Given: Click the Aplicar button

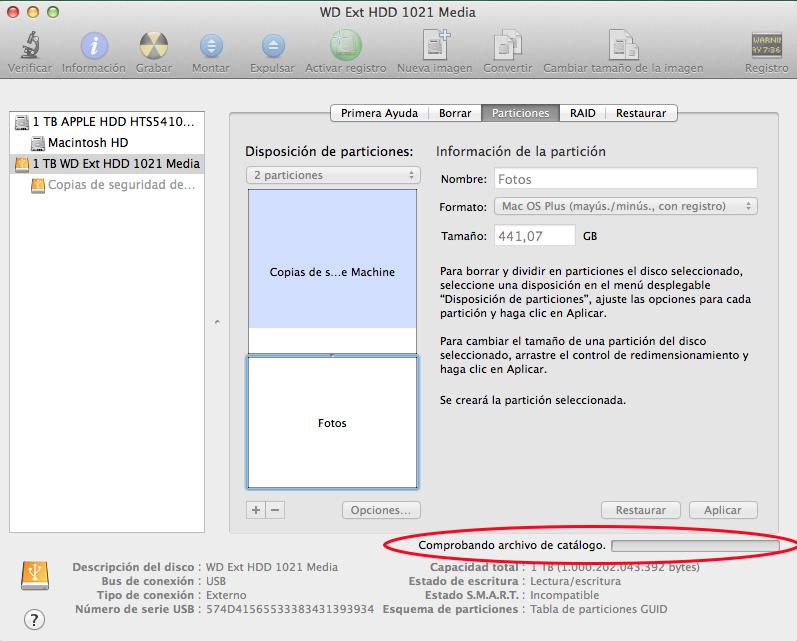Looking at the screenshot, I should [722, 510].
